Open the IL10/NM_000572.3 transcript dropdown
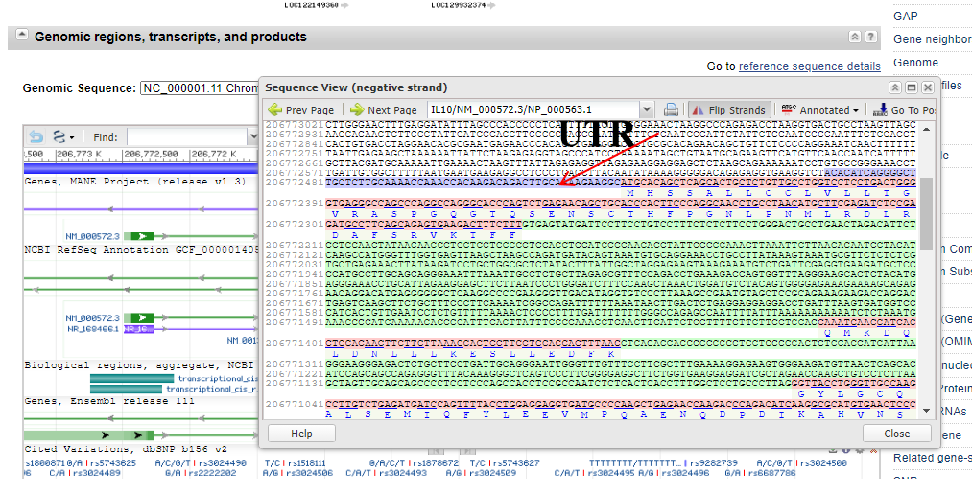This screenshot has height=480, width=972. [x=647, y=109]
